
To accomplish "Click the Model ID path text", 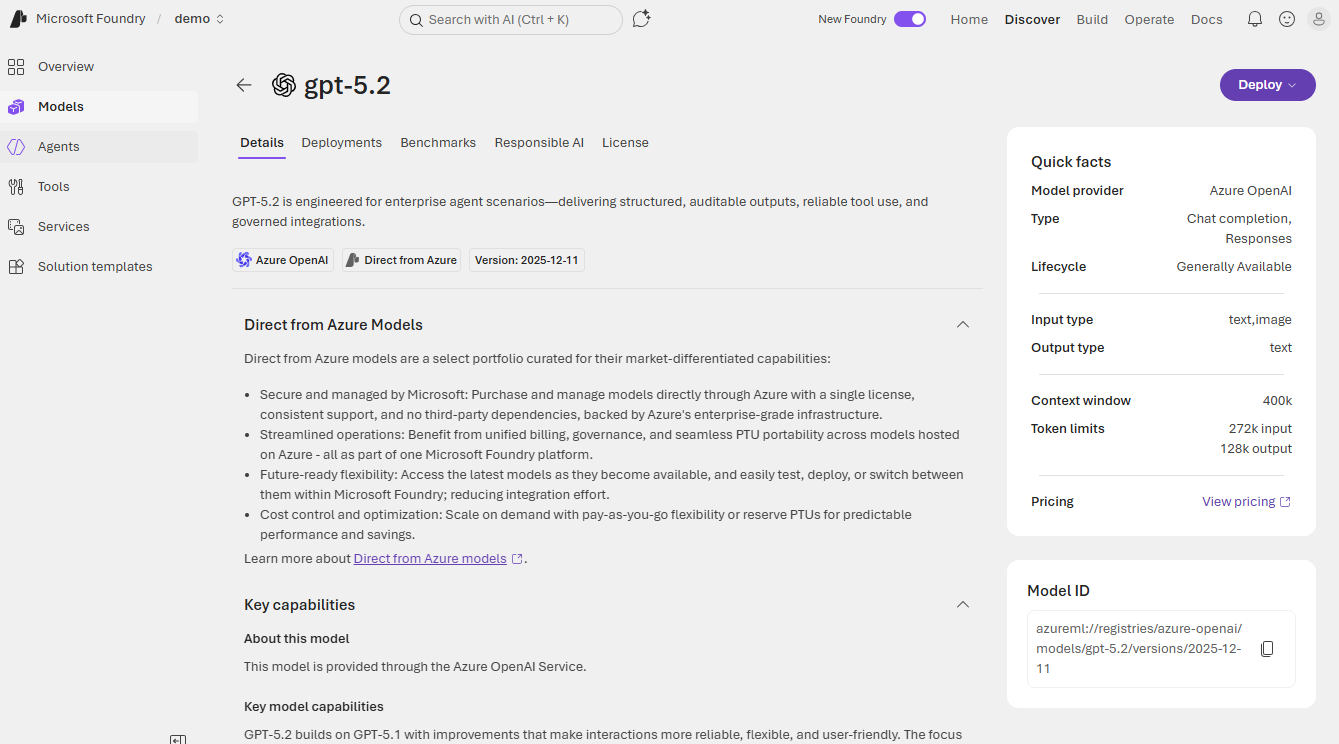I will [1139, 649].
